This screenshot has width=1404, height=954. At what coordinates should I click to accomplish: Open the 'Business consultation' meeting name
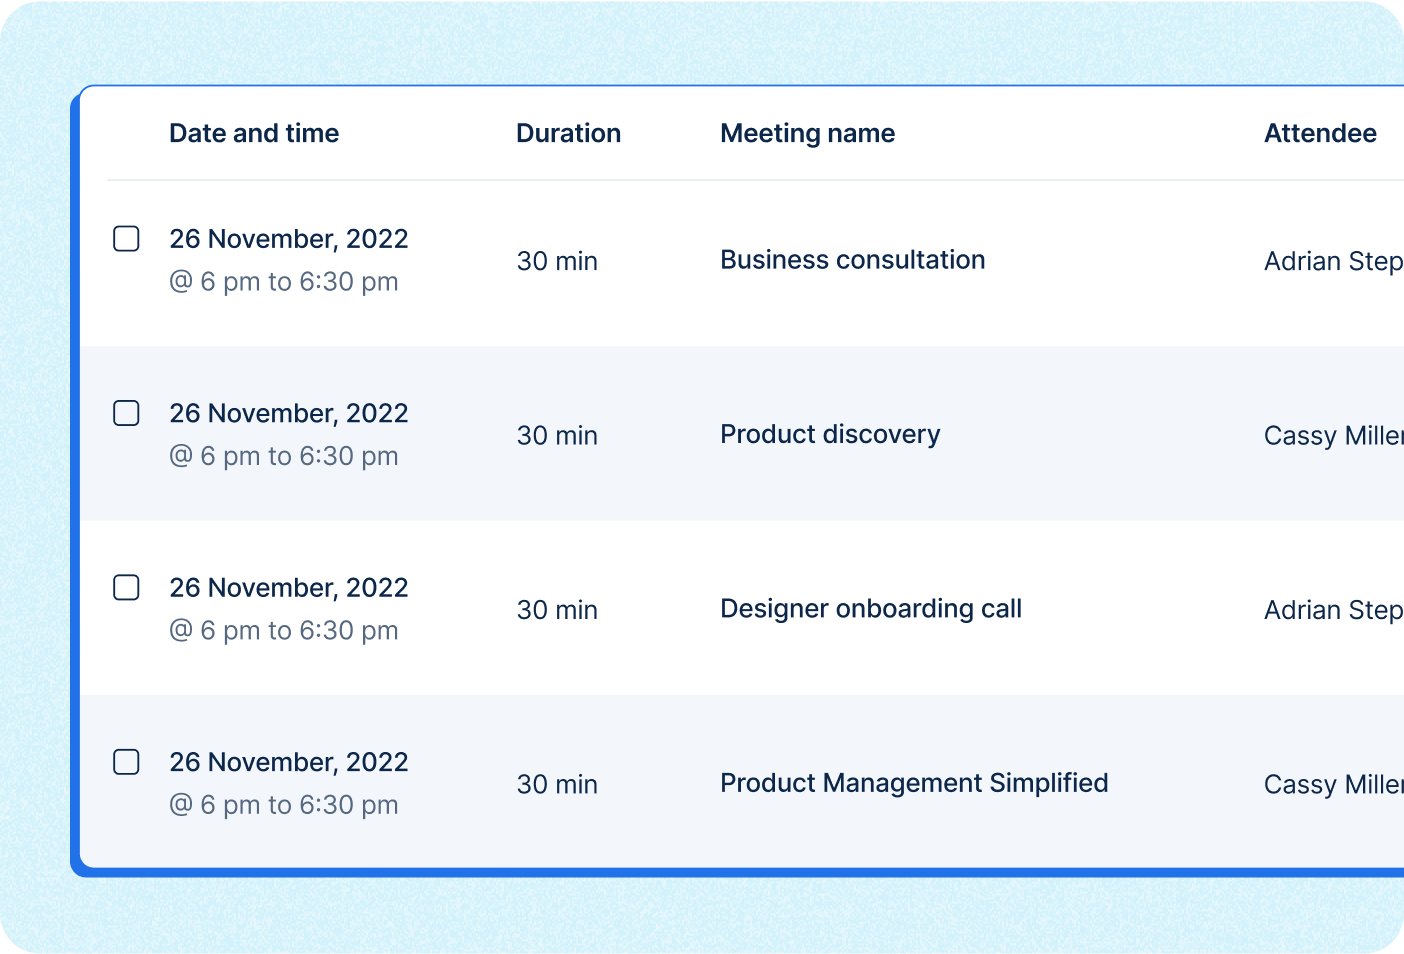853,260
